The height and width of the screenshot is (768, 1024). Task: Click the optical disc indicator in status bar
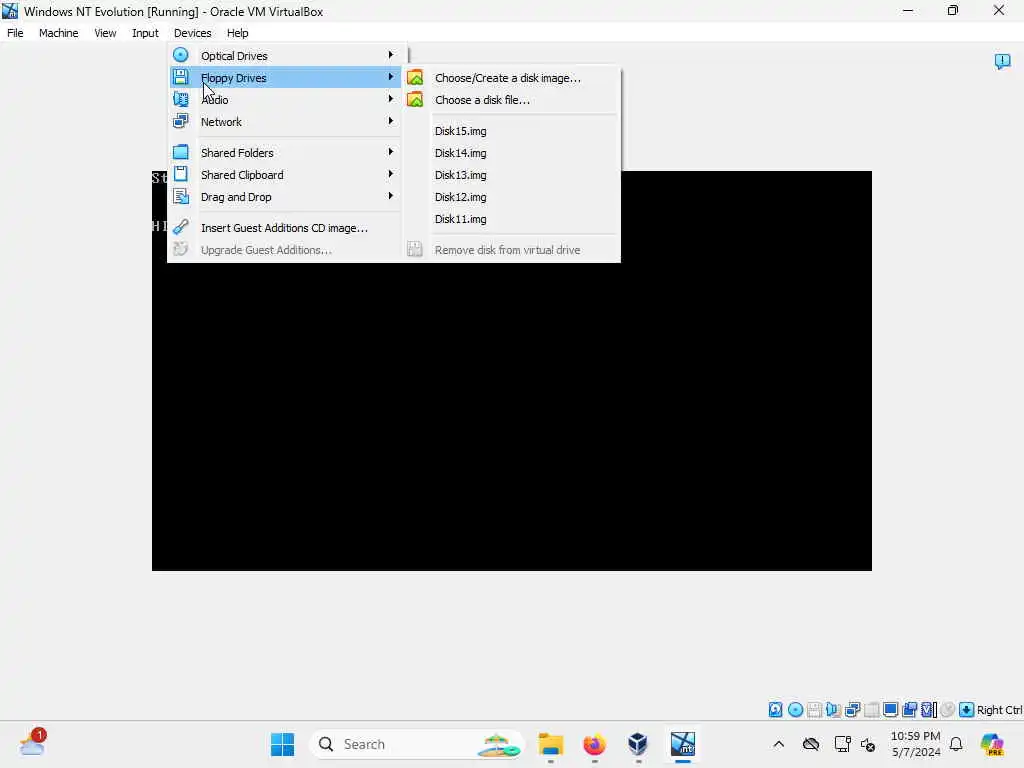tap(795, 710)
